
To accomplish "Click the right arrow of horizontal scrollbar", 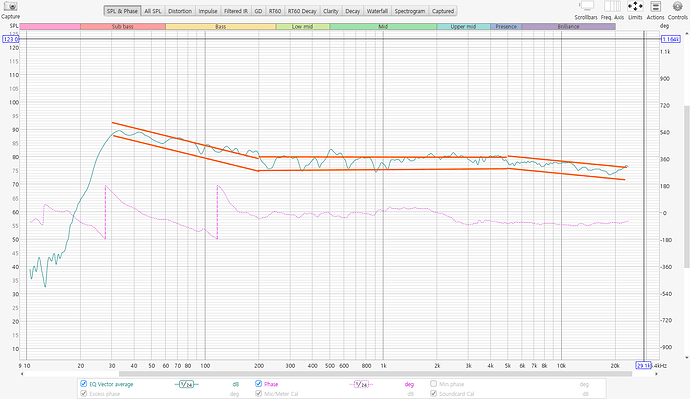I will click(x=656, y=374).
